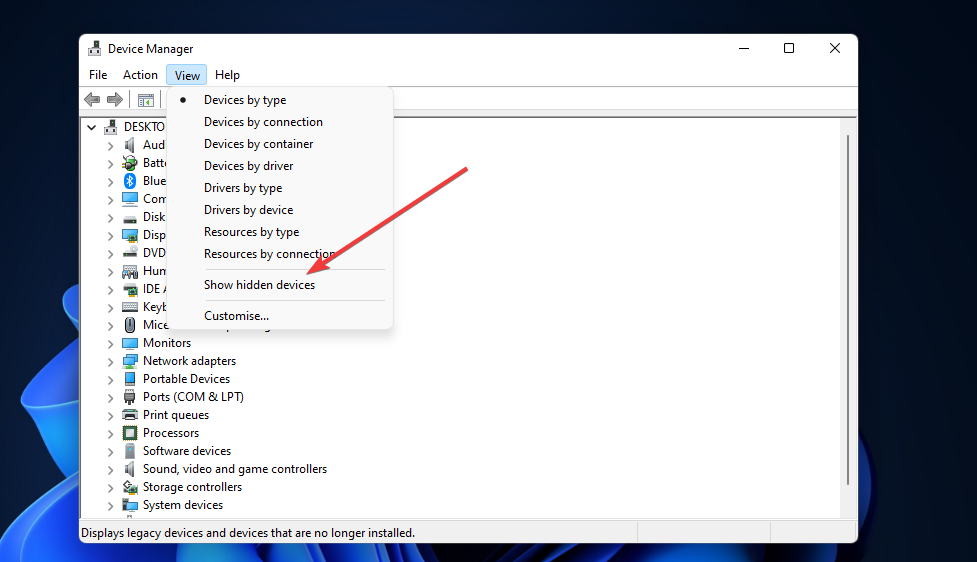This screenshot has height=562, width=977.
Task: Click the Computer category monitor icon
Action: [130, 199]
